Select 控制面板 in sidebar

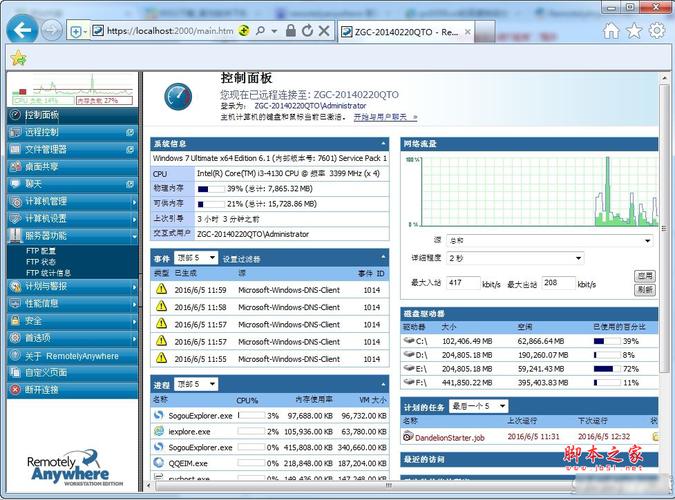(x=72, y=115)
